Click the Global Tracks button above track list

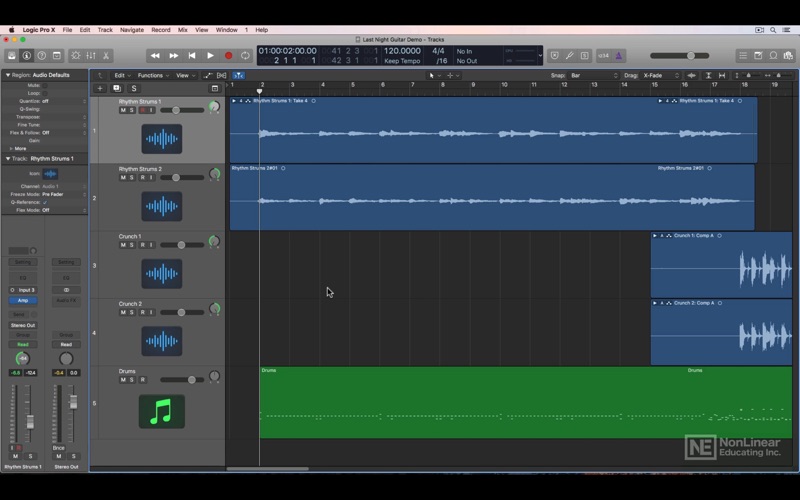click(215, 88)
